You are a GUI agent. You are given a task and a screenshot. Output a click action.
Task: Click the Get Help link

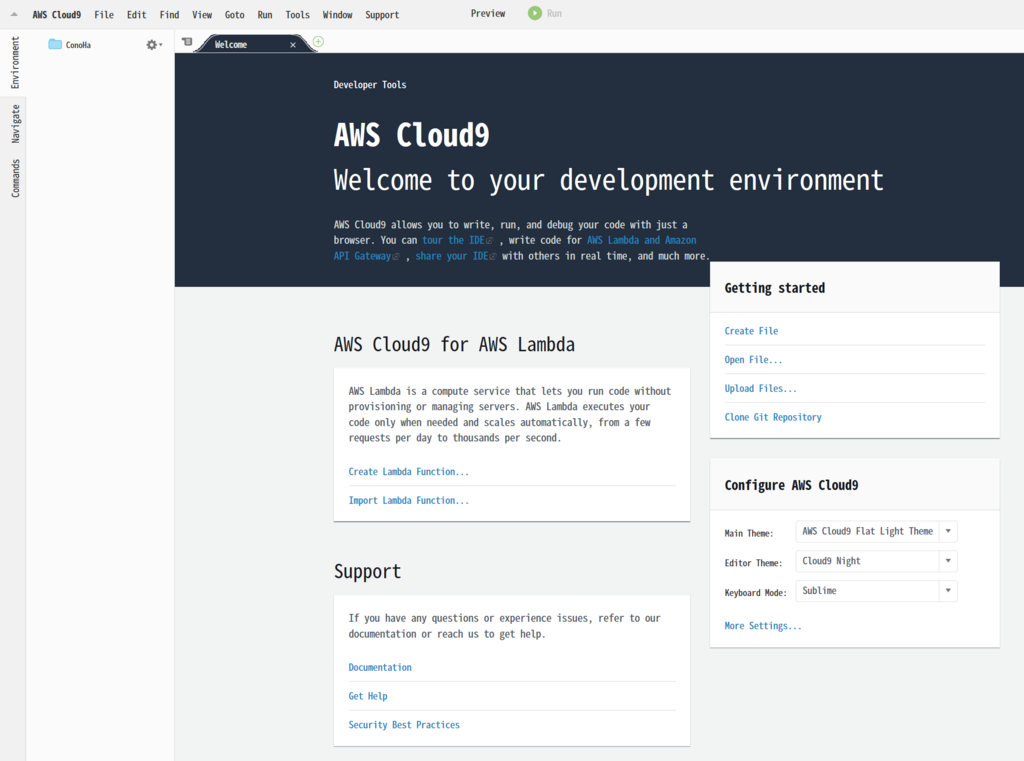pos(368,696)
